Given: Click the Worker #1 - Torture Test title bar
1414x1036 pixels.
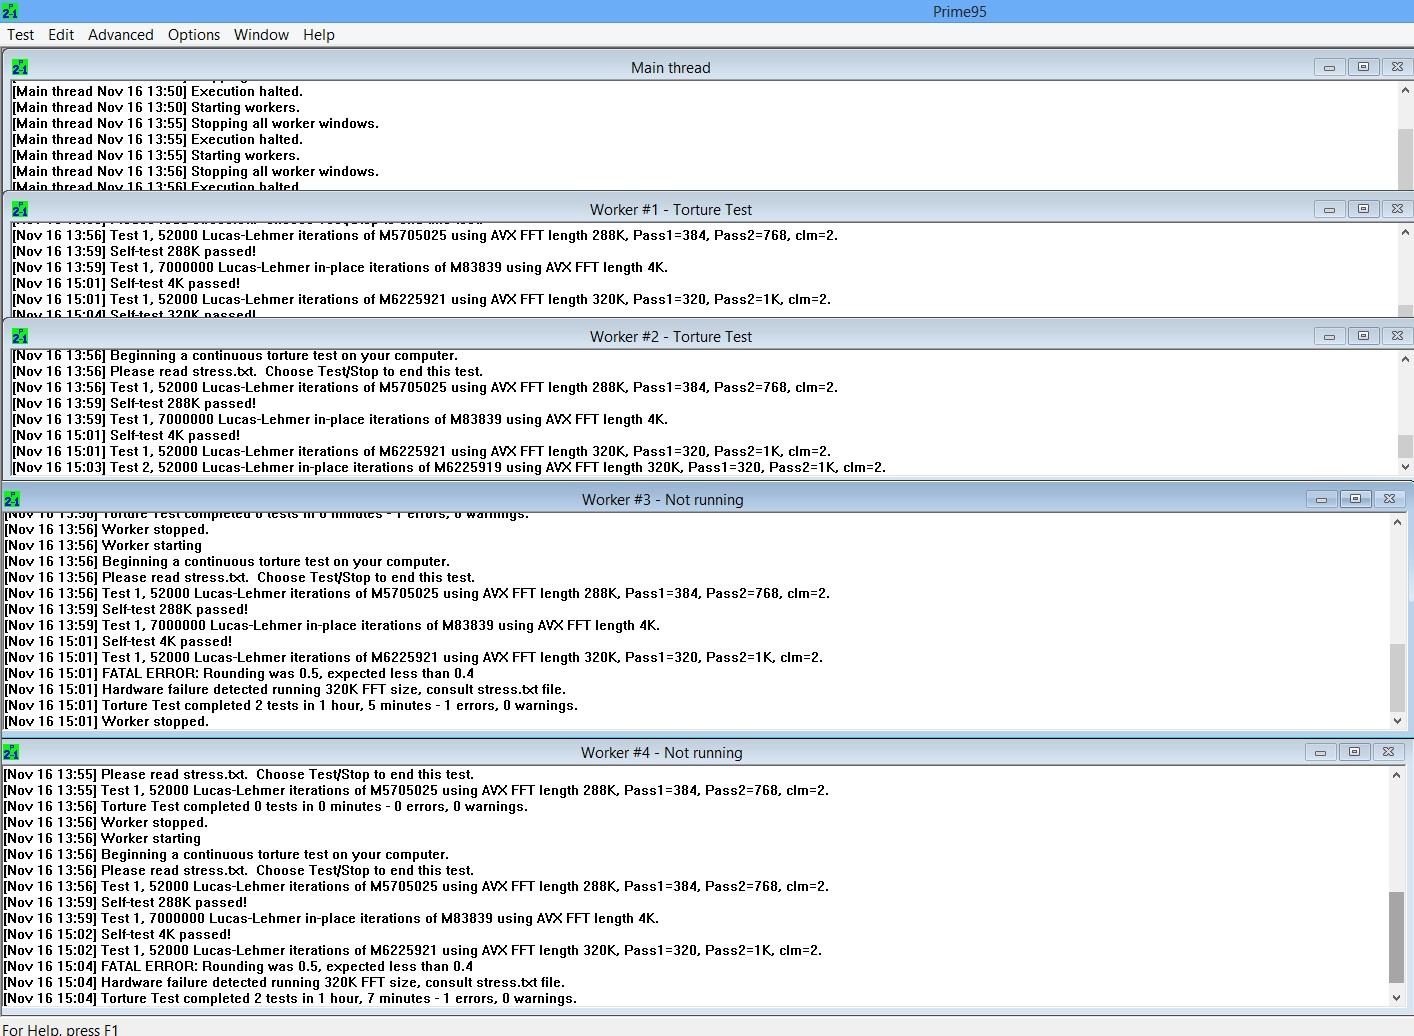Looking at the screenshot, I should [x=670, y=209].
